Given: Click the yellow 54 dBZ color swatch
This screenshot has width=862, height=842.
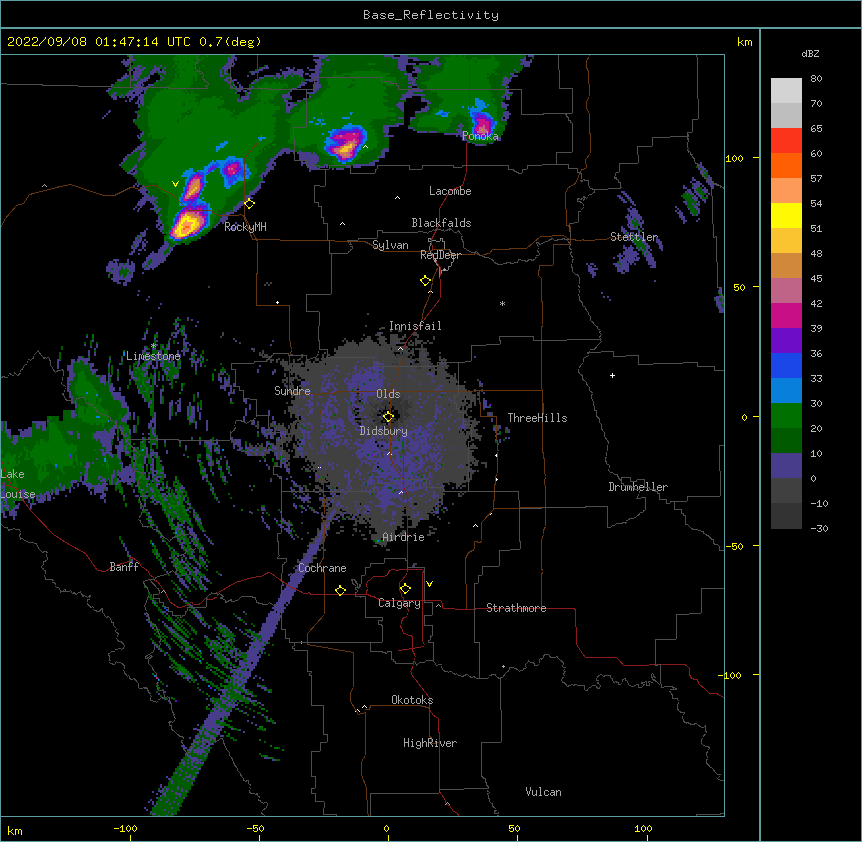Looking at the screenshot, I should pos(786,215).
